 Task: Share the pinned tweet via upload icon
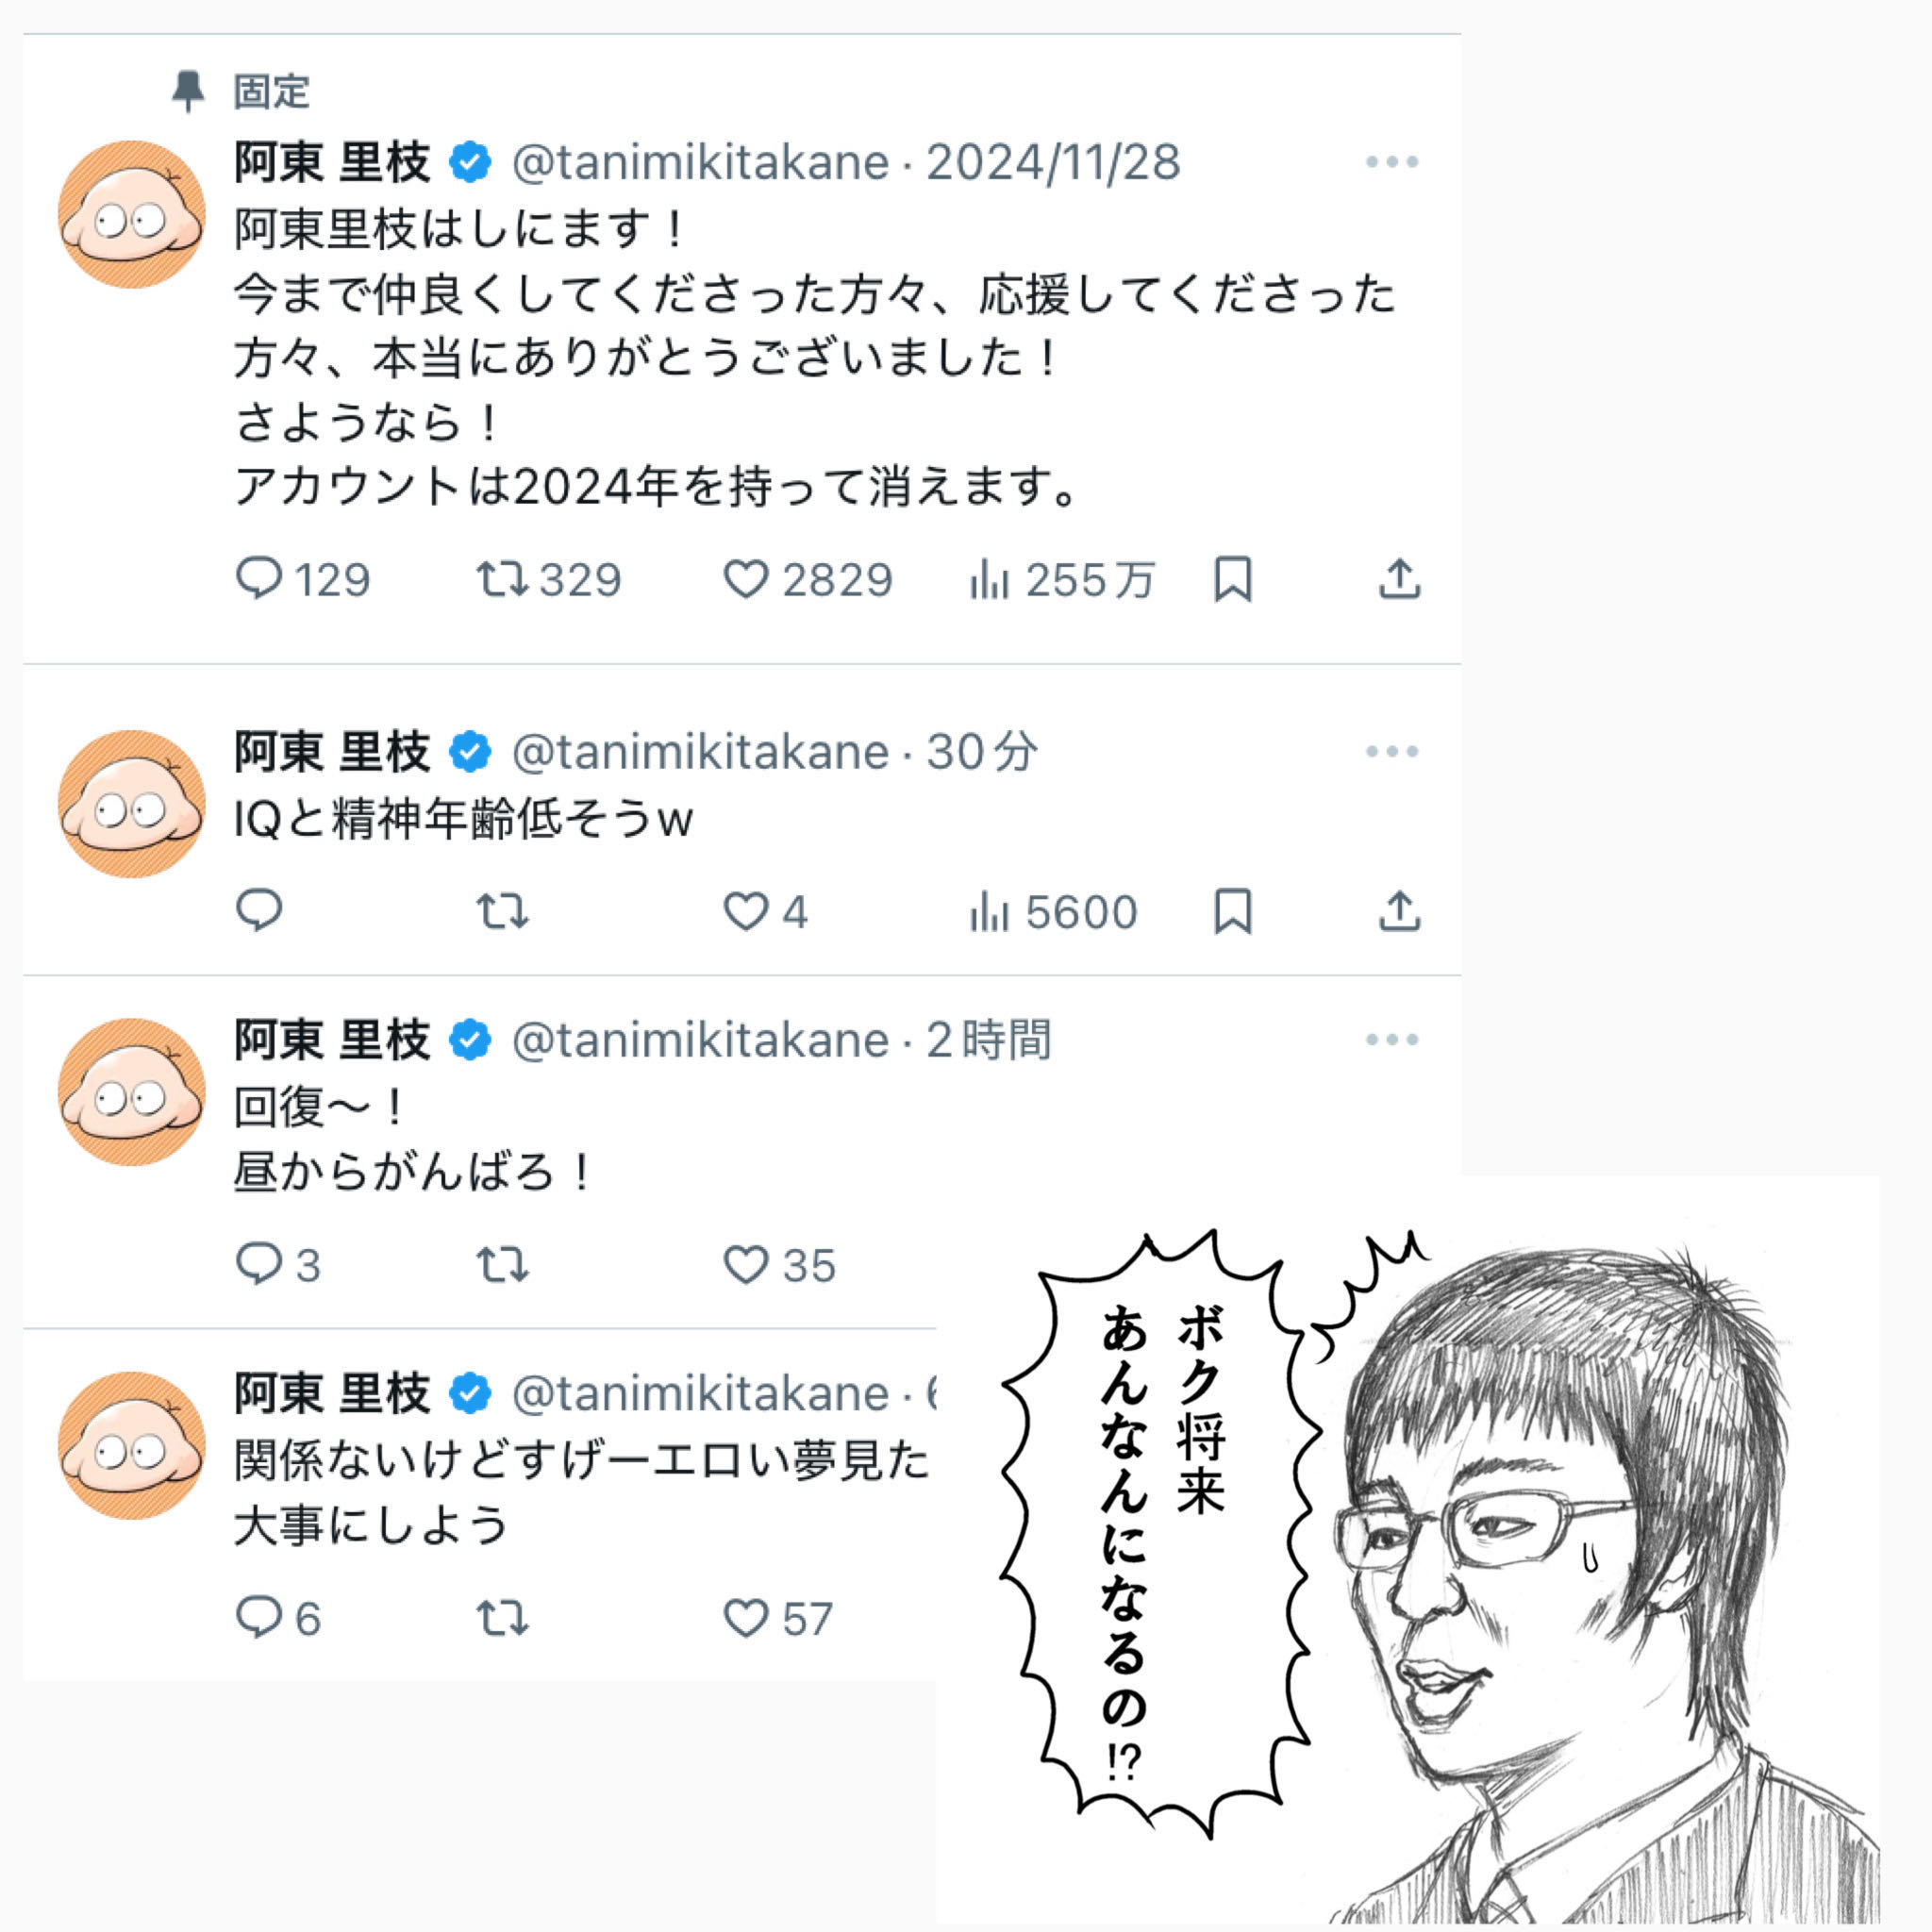(1399, 578)
